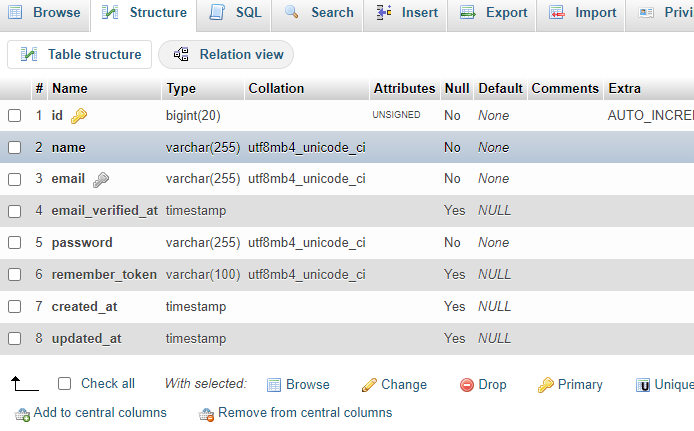Toggle checkbox for remember_token row
Screen dimensions: 694x431
coord(15,275)
